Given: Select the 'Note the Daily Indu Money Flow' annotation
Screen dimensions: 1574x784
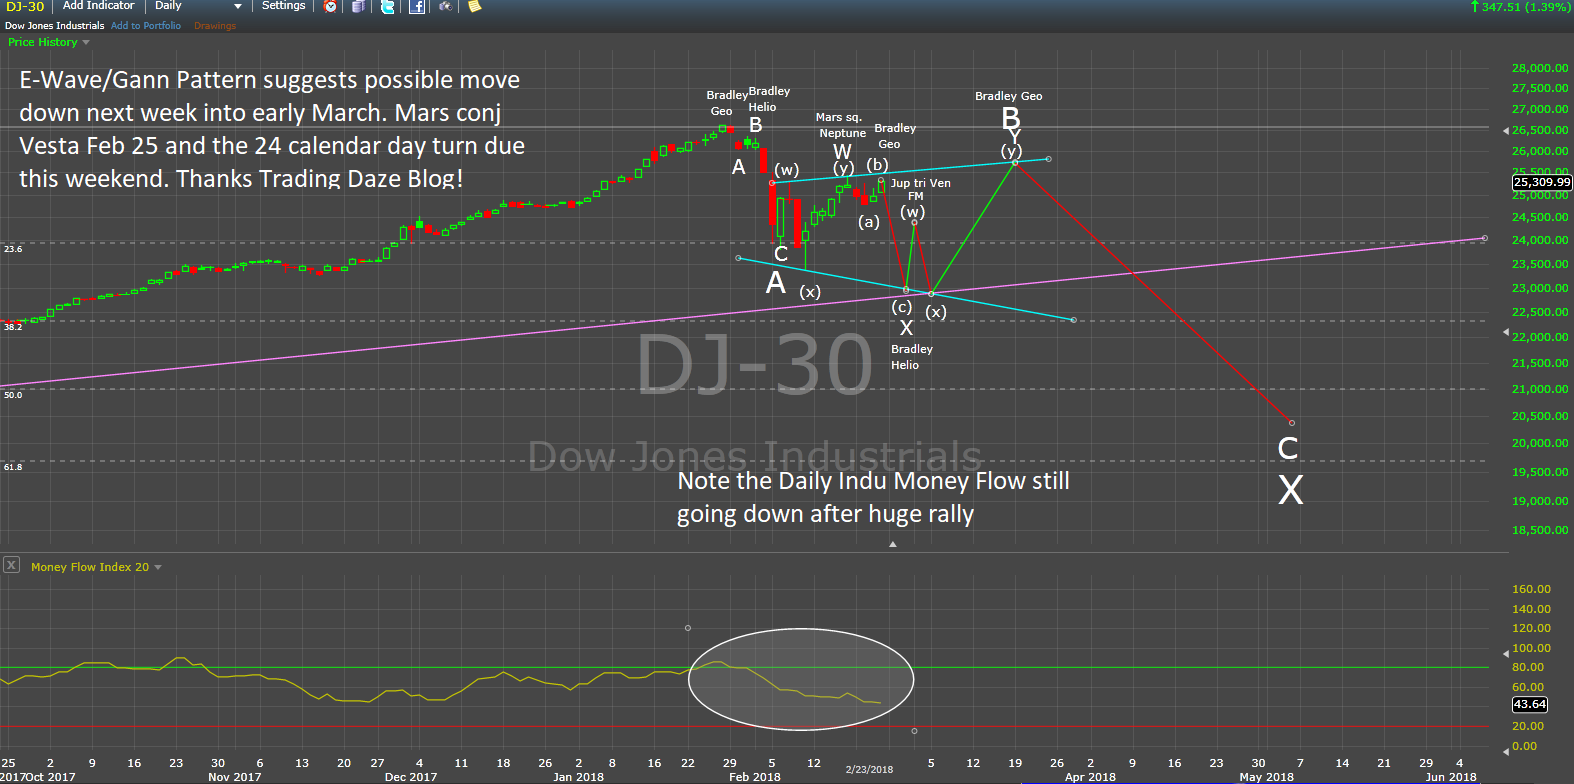Looking at the screenshot, I should pyautogui.click(x=873, y=498).
